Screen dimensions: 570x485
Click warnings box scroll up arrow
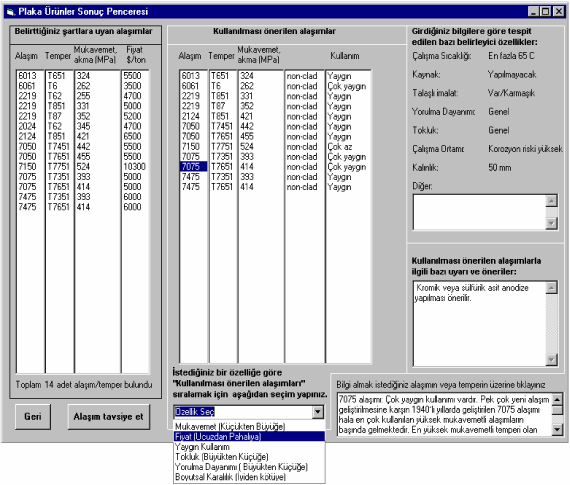coord(551,288)
